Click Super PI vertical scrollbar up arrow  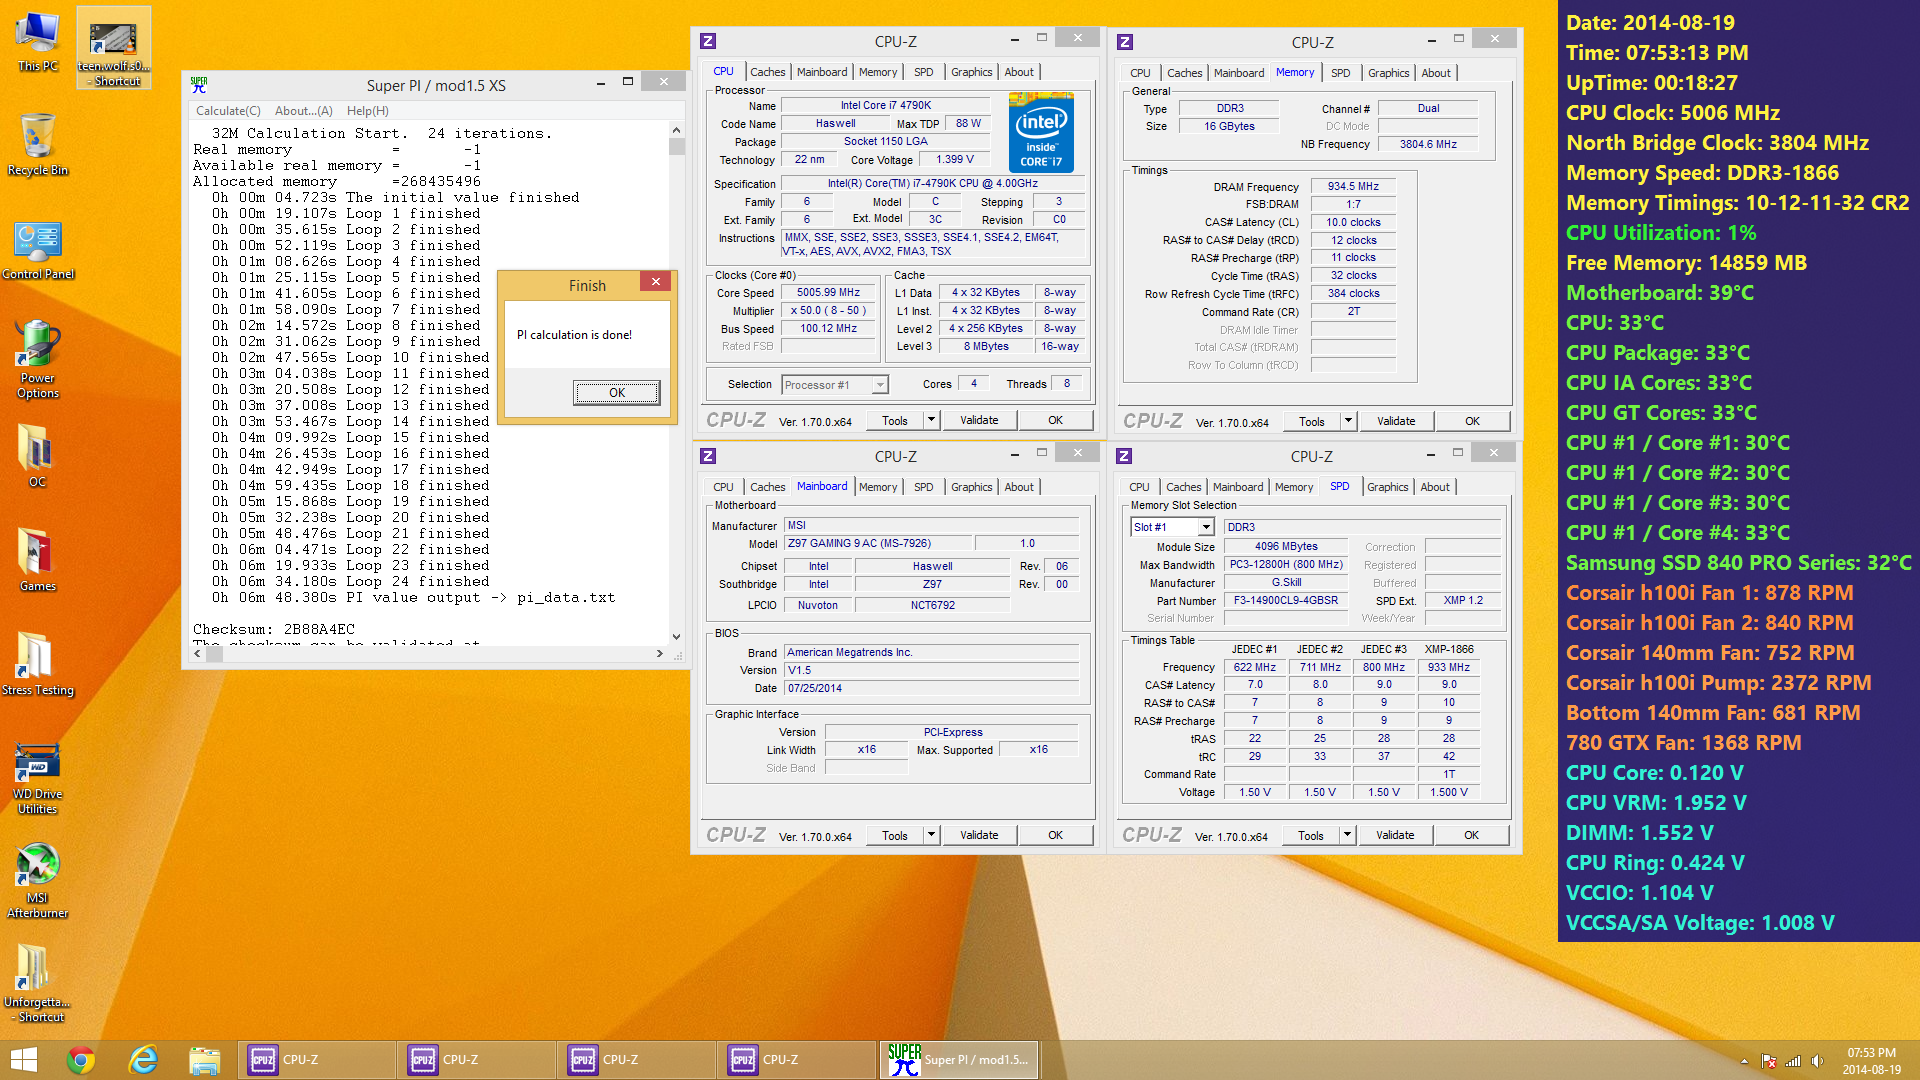(676, 130)
